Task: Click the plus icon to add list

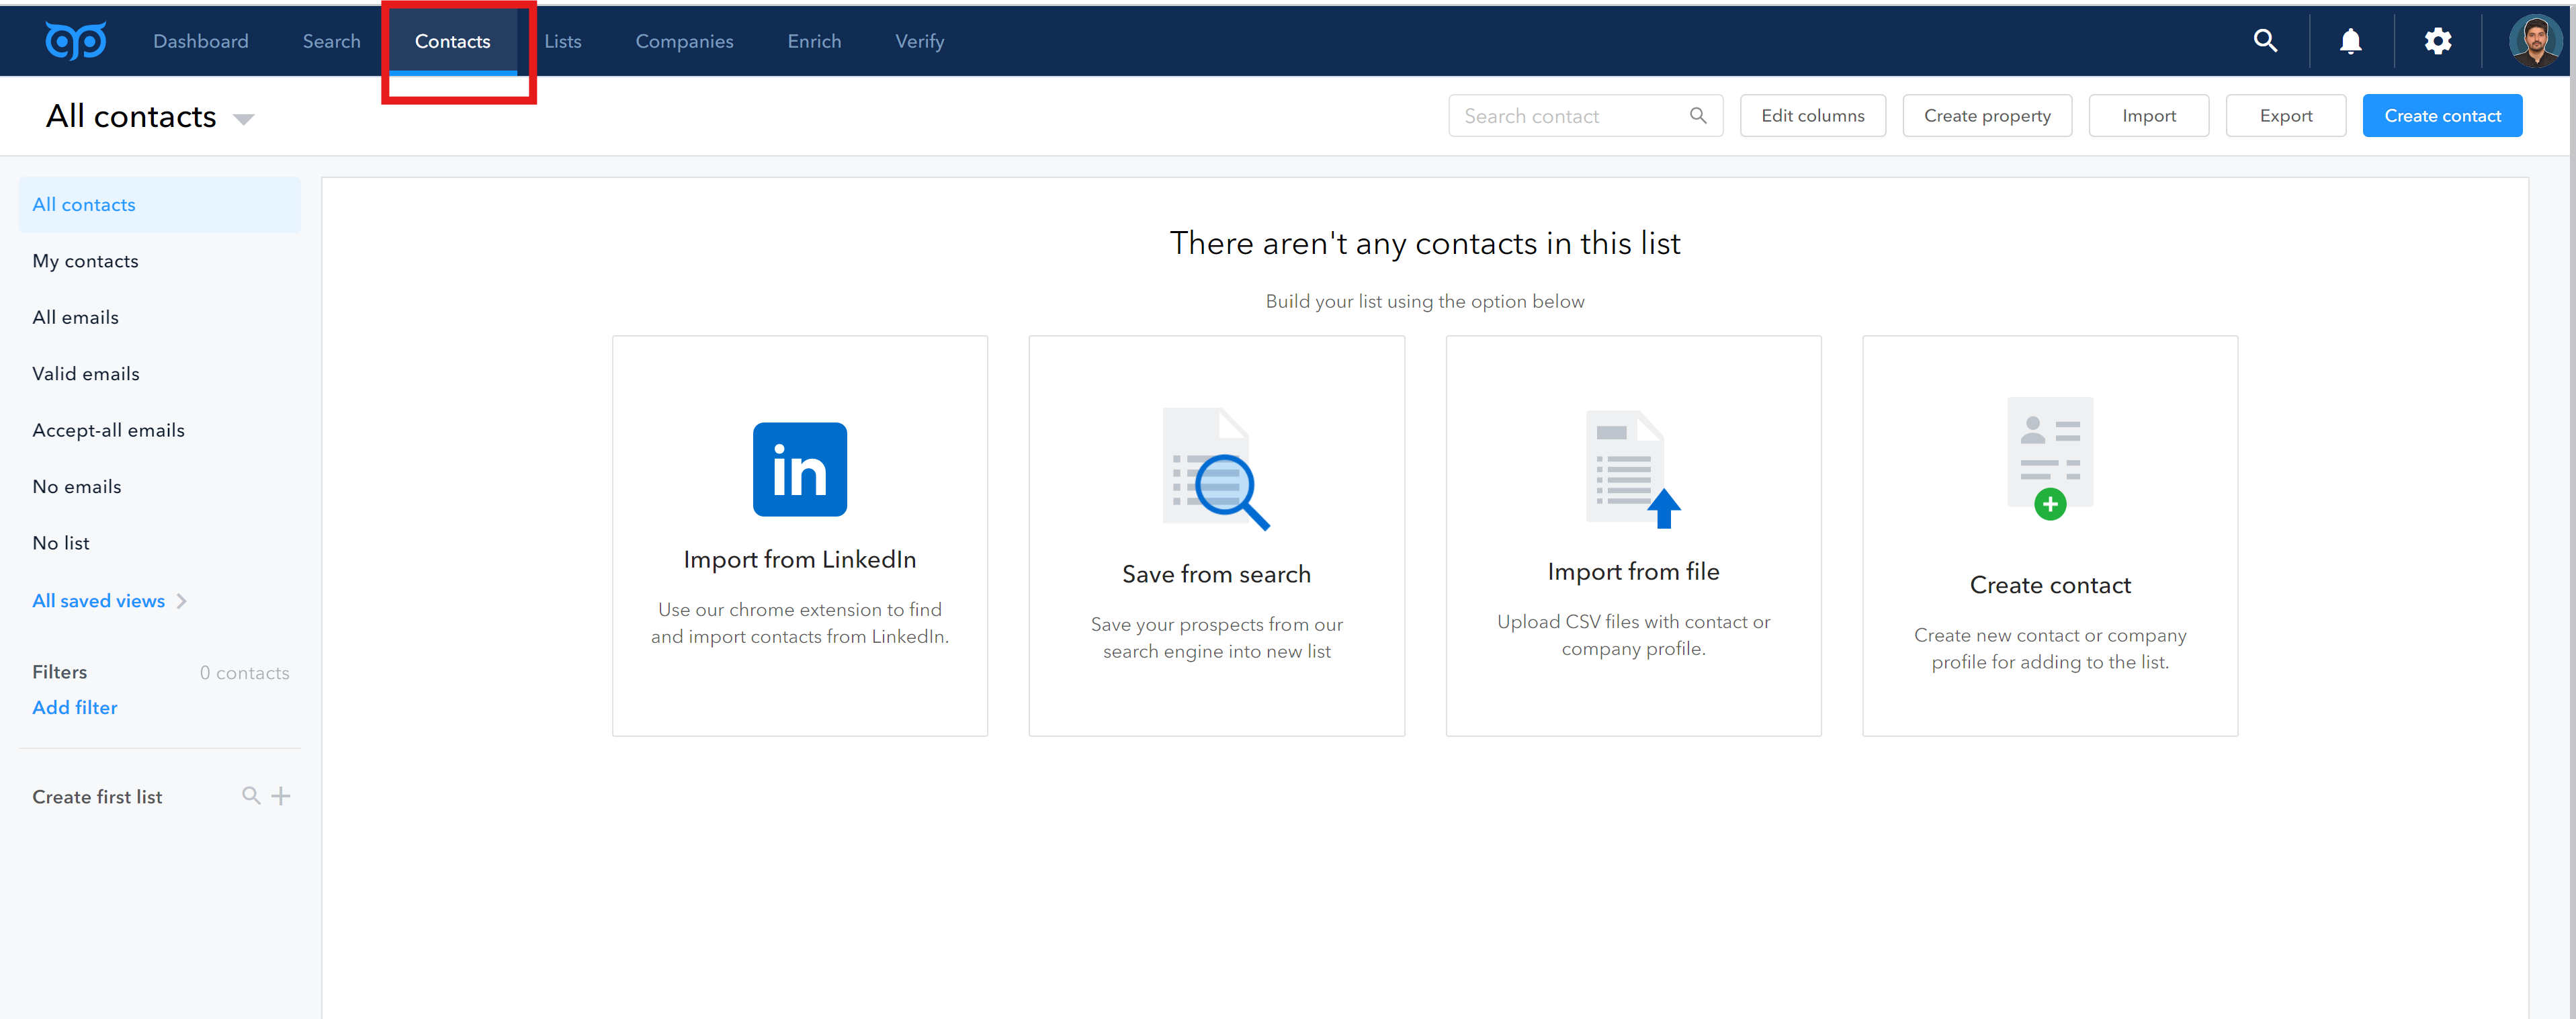Action: click(x=281, y=796)
